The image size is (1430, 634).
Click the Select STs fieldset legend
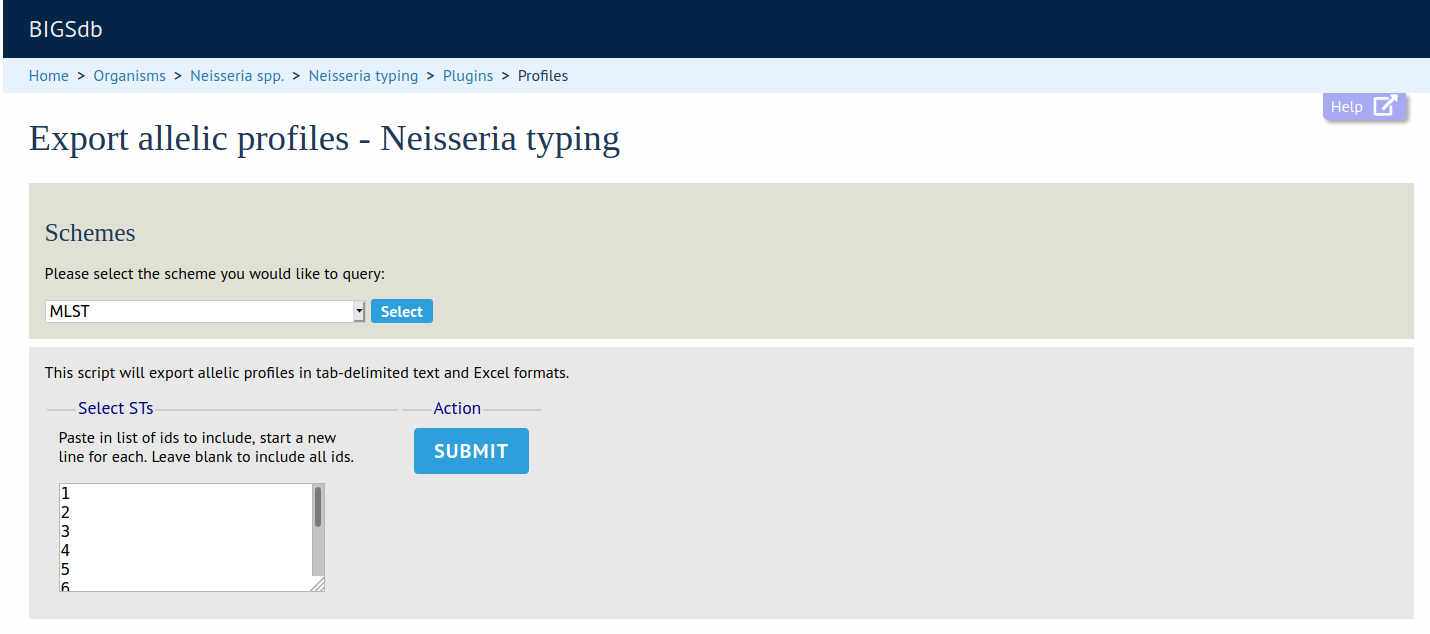[x=116, y=409]
